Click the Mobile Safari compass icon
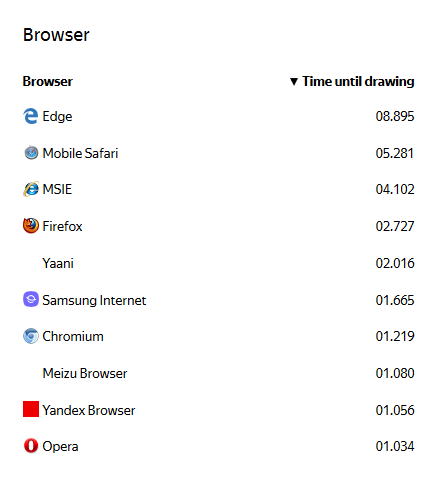 31,153
